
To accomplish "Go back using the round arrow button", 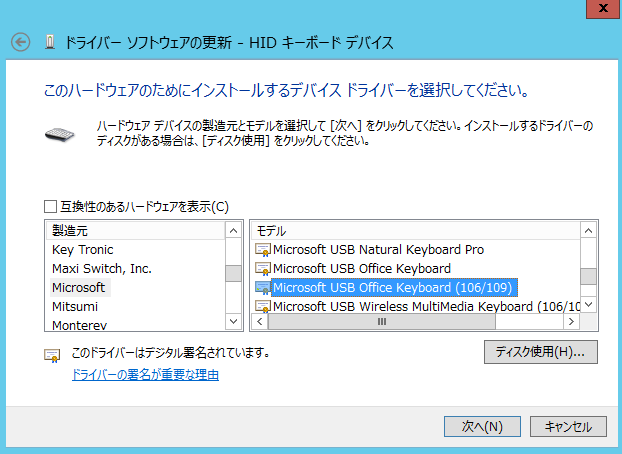I will point(20,42).
